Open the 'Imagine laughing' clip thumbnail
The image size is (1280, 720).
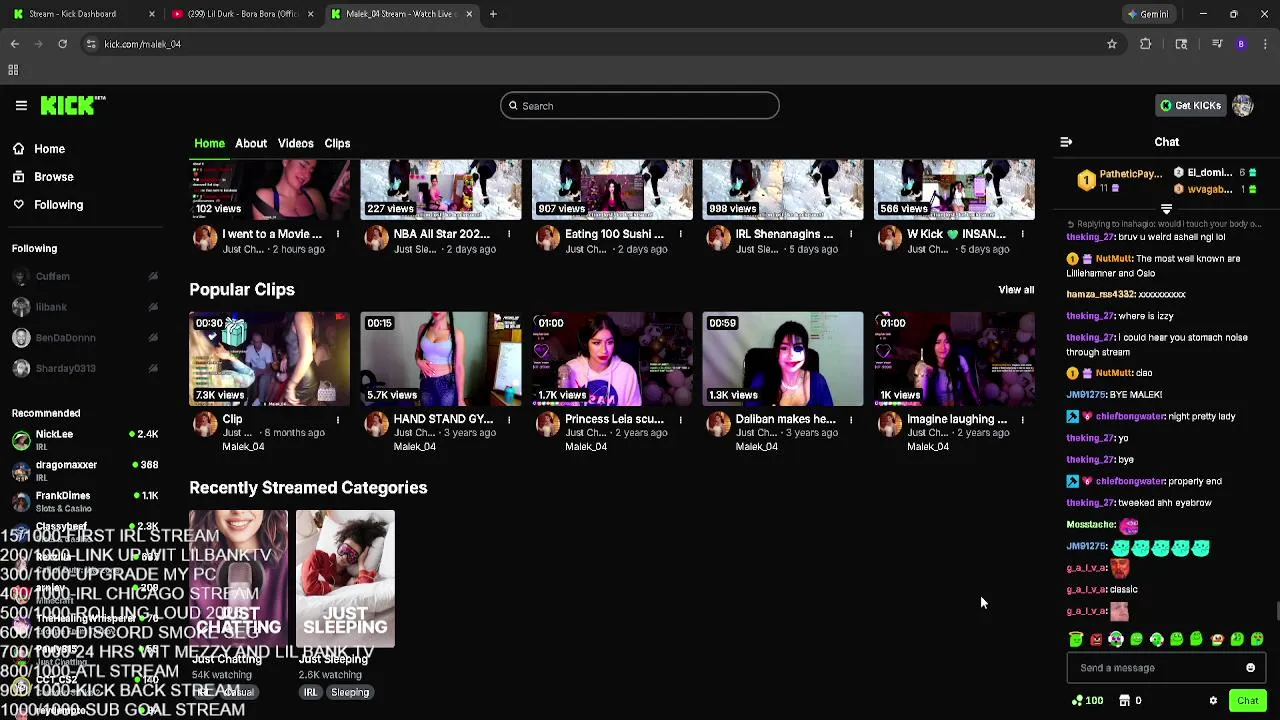pos(954,359)
